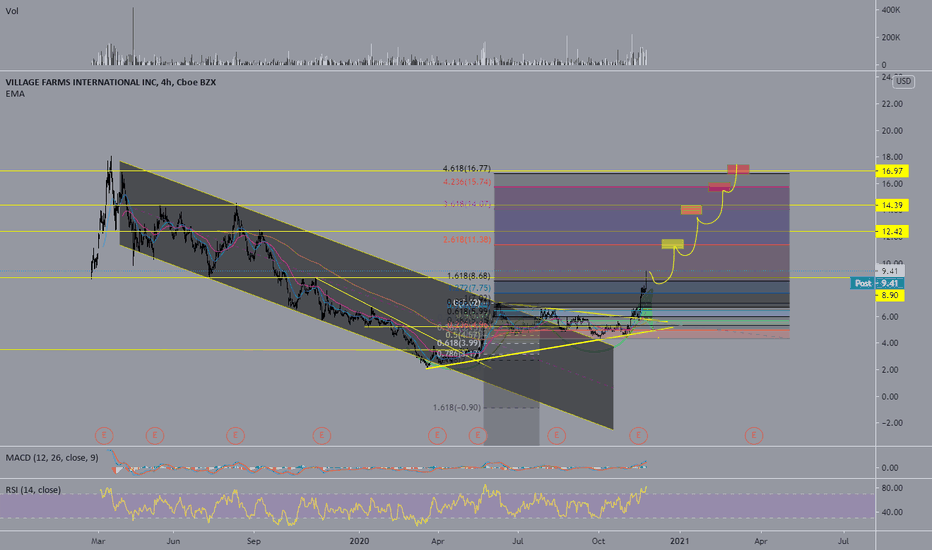Click the Jun time axis label
This screenshot has width=932, height=550.
coord(173,541)
